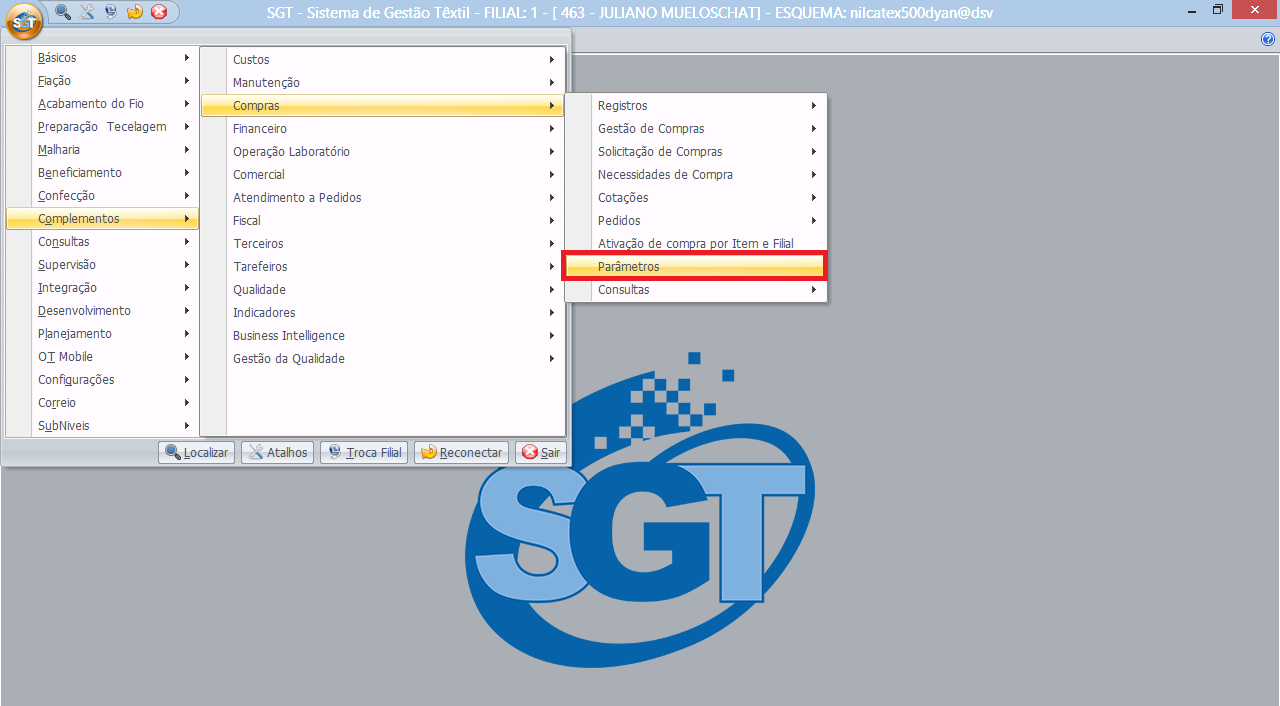Choose Ativação de compra por Item e Filial

(695, 244)
